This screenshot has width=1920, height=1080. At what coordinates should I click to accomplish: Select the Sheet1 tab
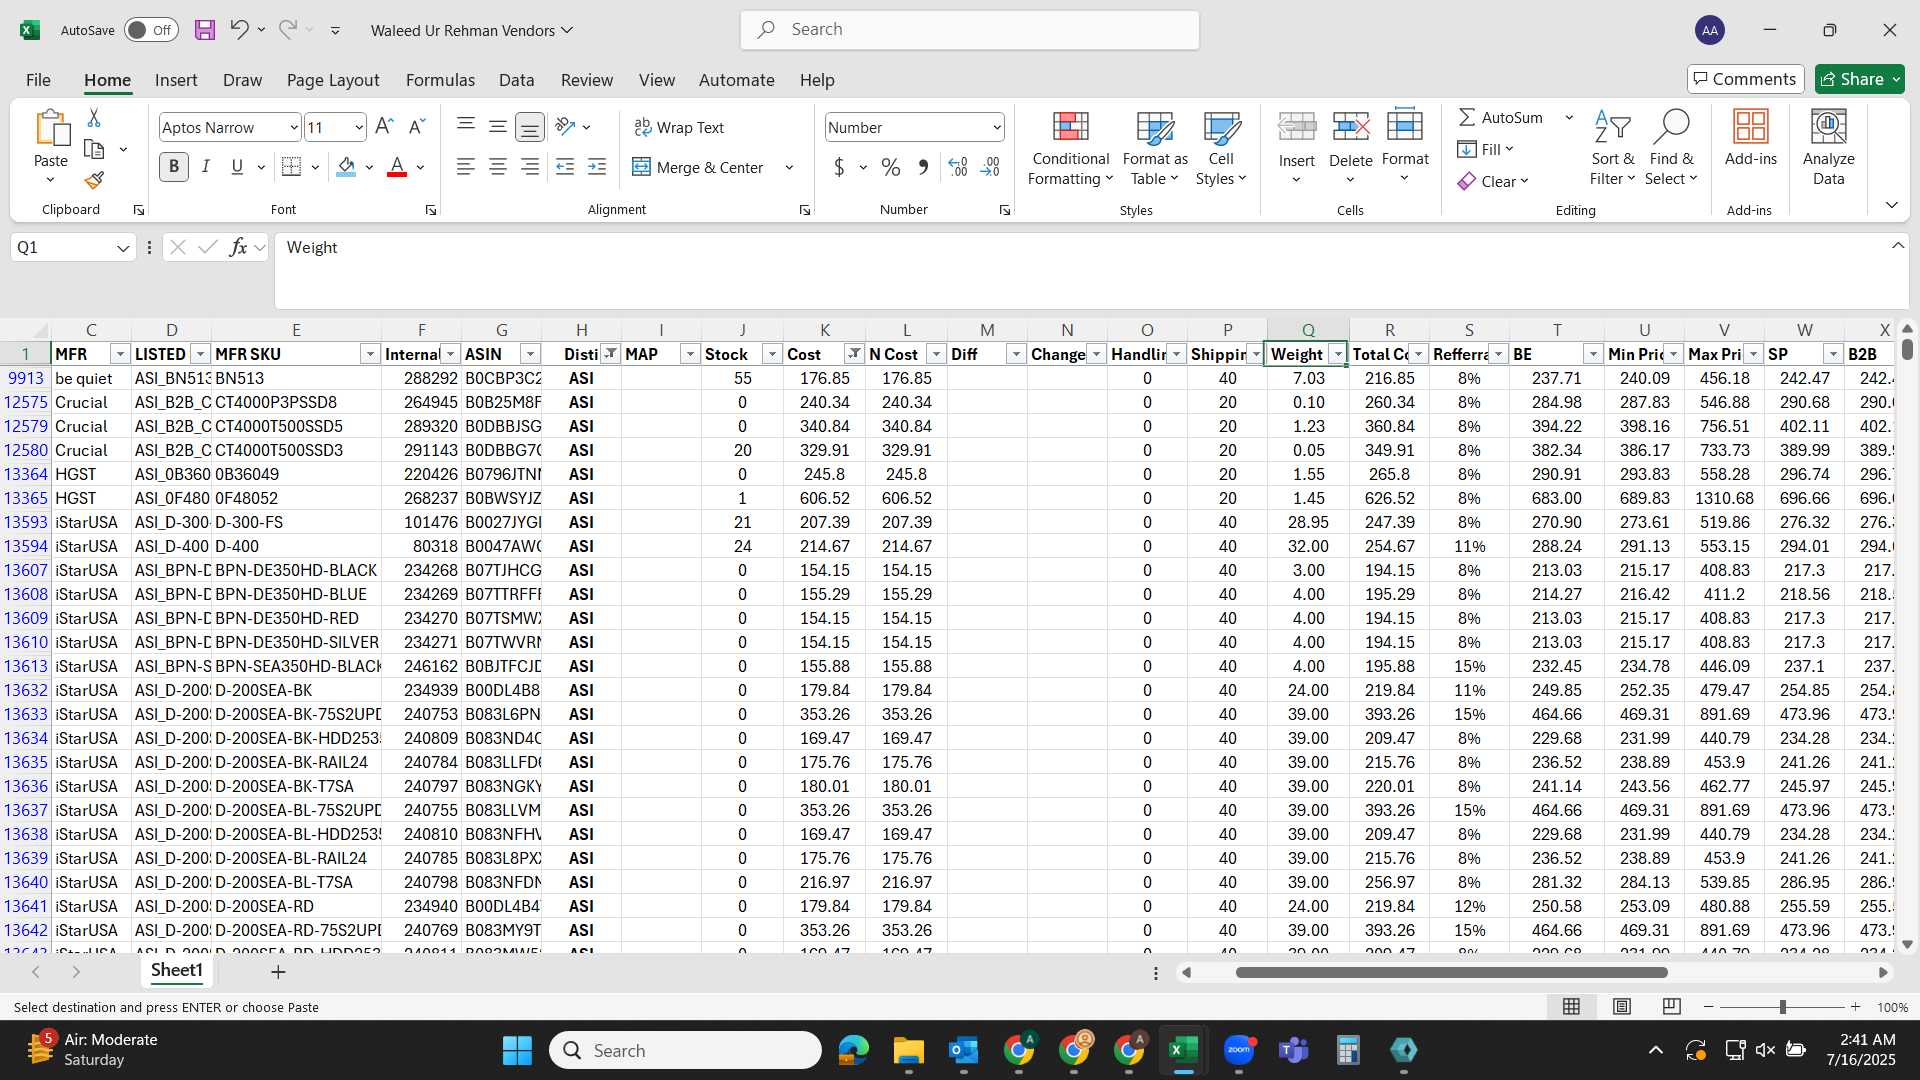177,970
